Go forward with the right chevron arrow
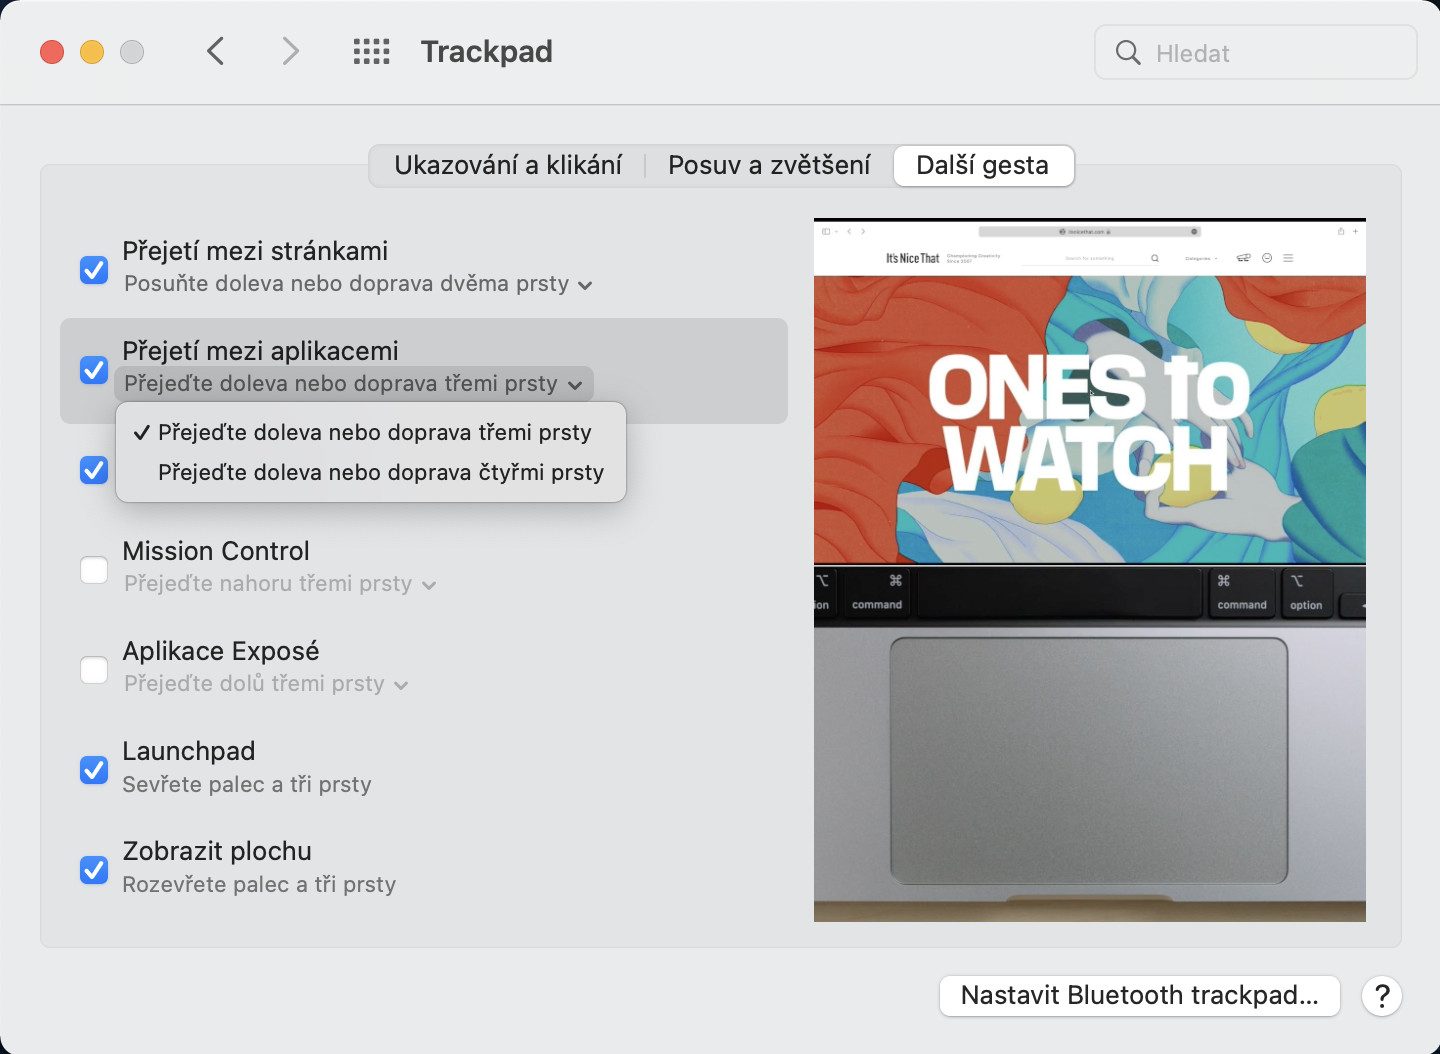 290,51
